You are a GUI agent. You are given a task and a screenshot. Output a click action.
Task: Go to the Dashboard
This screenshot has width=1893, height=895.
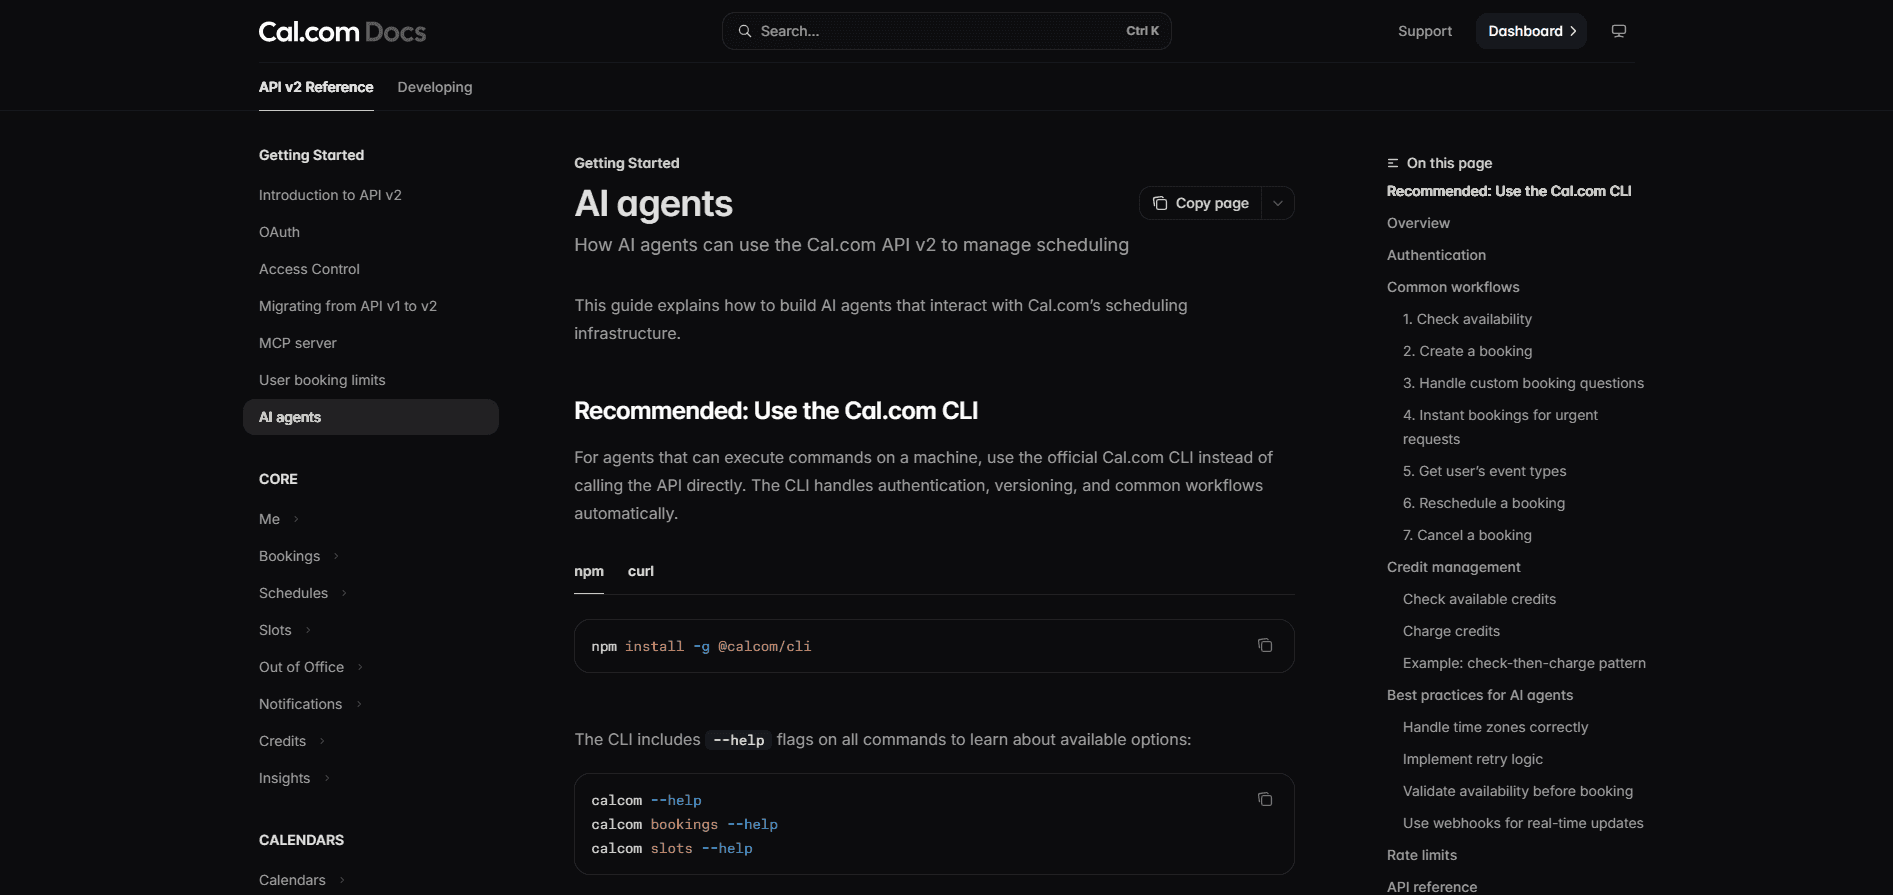point(1531,31)
